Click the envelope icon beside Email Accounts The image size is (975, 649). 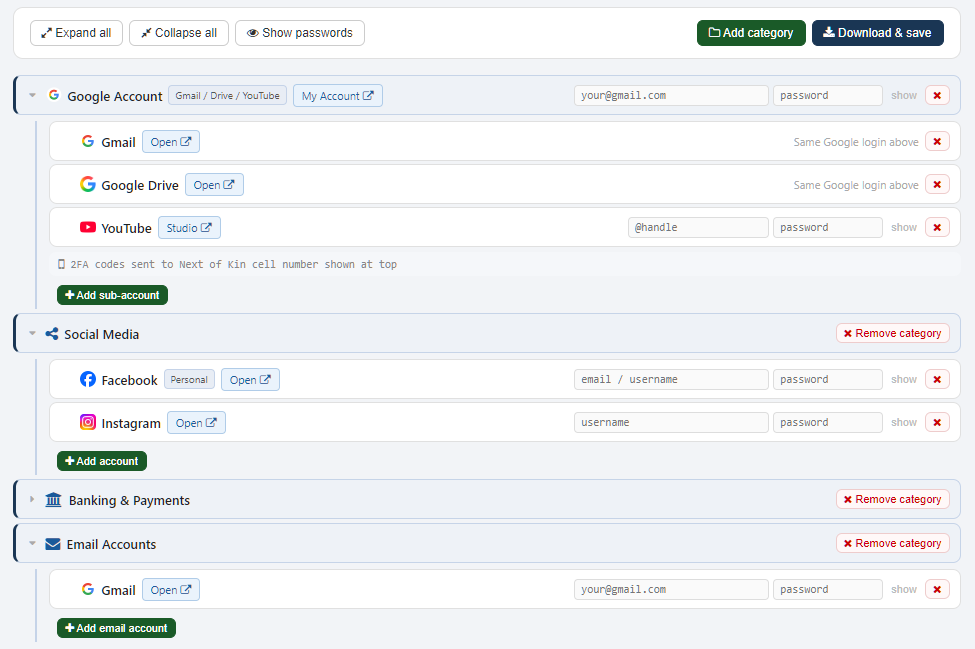point(52,544)
